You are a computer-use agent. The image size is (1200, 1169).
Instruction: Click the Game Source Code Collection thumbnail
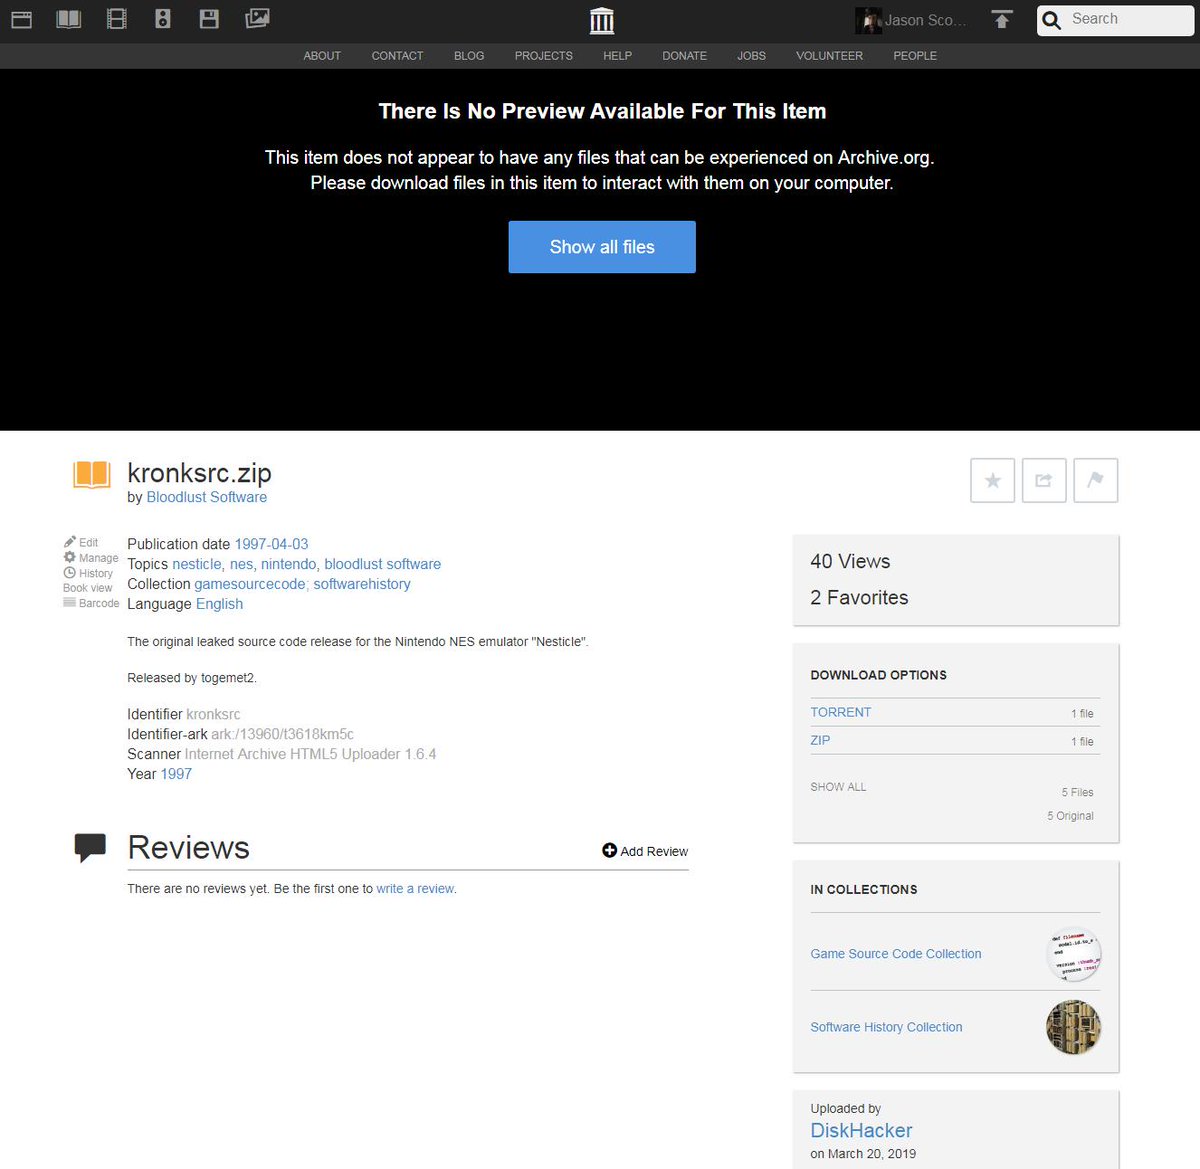(x=1073, y=955)
